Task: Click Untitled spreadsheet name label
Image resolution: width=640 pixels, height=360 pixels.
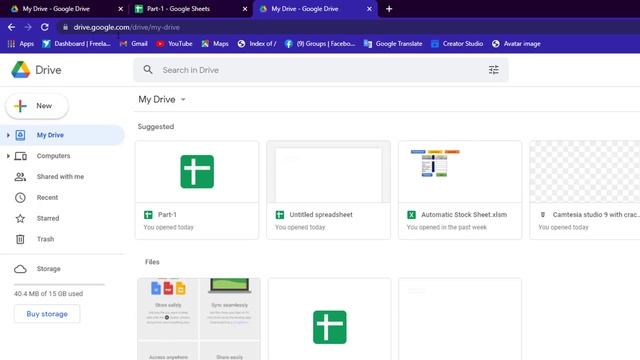Action: tap(321, 215)
